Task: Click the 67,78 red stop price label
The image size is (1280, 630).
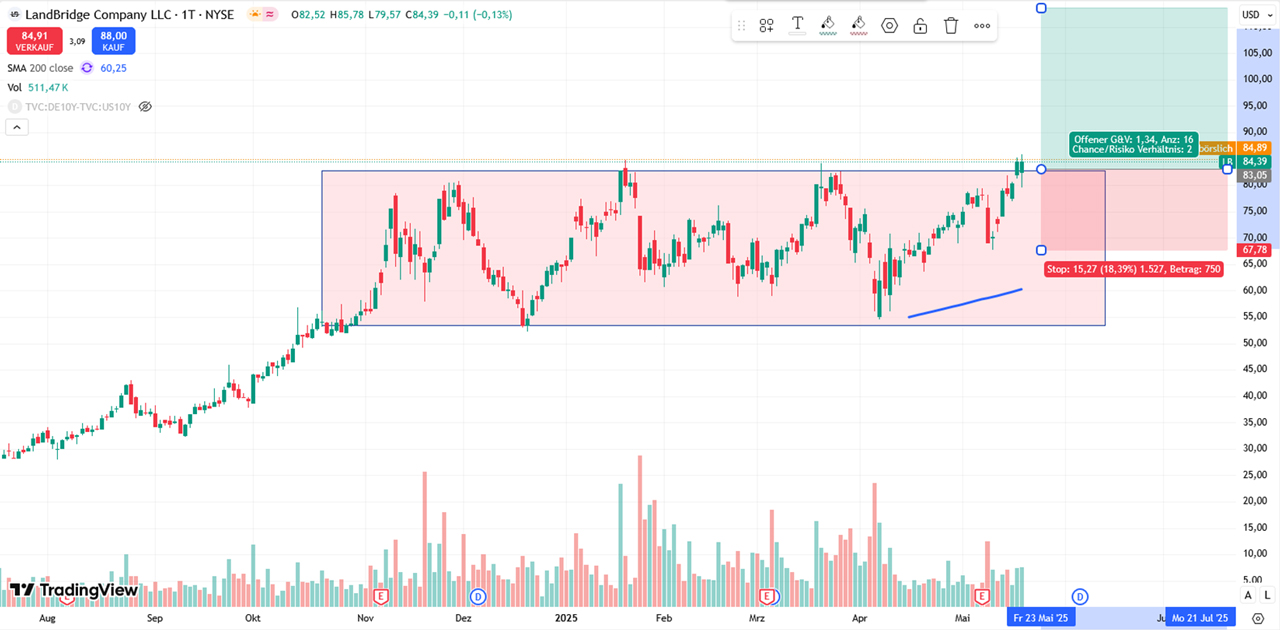Action: click(1254, 249)
